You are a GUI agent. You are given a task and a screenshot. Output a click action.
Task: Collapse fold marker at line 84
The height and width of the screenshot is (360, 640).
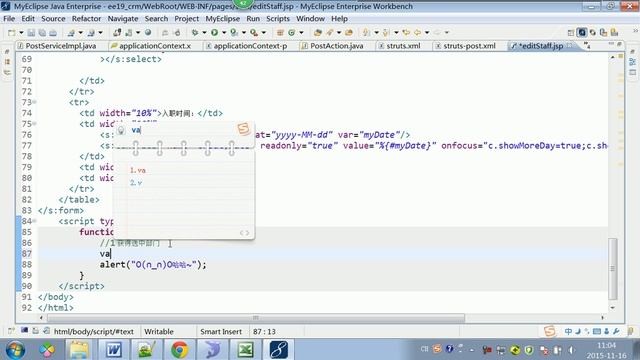point(34,221)
